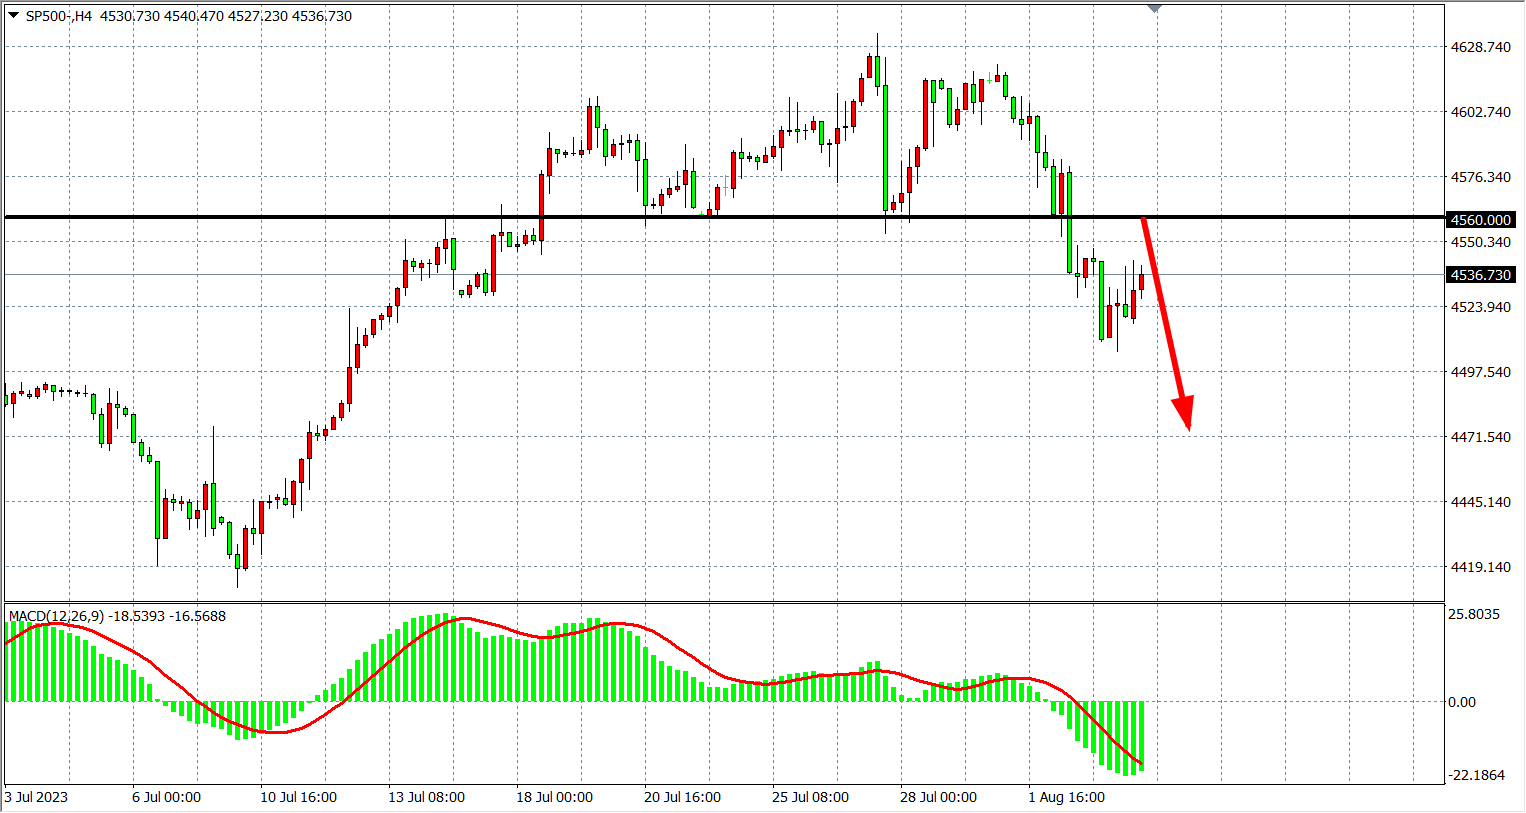Click the 4560.000 price tag on axis
The height and width of the screenshot is (813, 1526).
[x=1481, y=220]
